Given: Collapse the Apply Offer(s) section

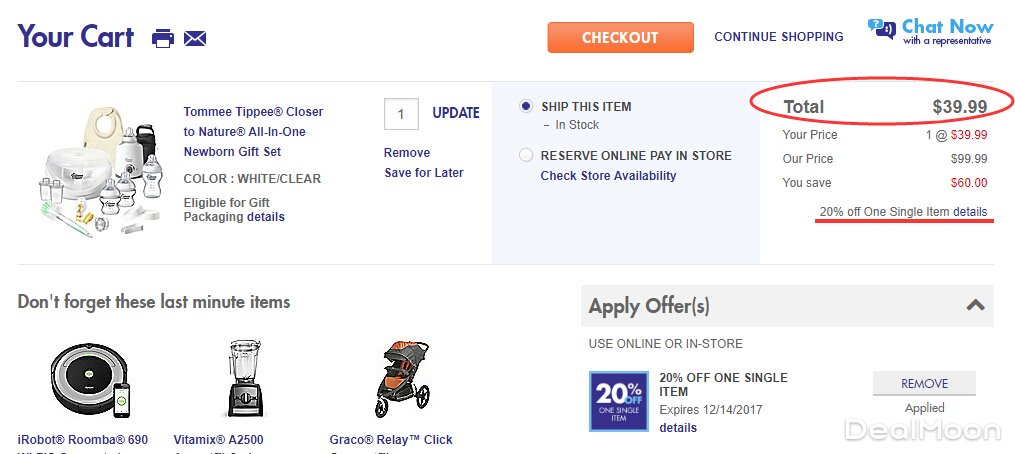Looking at the screenshot, I should click(975, 306).
